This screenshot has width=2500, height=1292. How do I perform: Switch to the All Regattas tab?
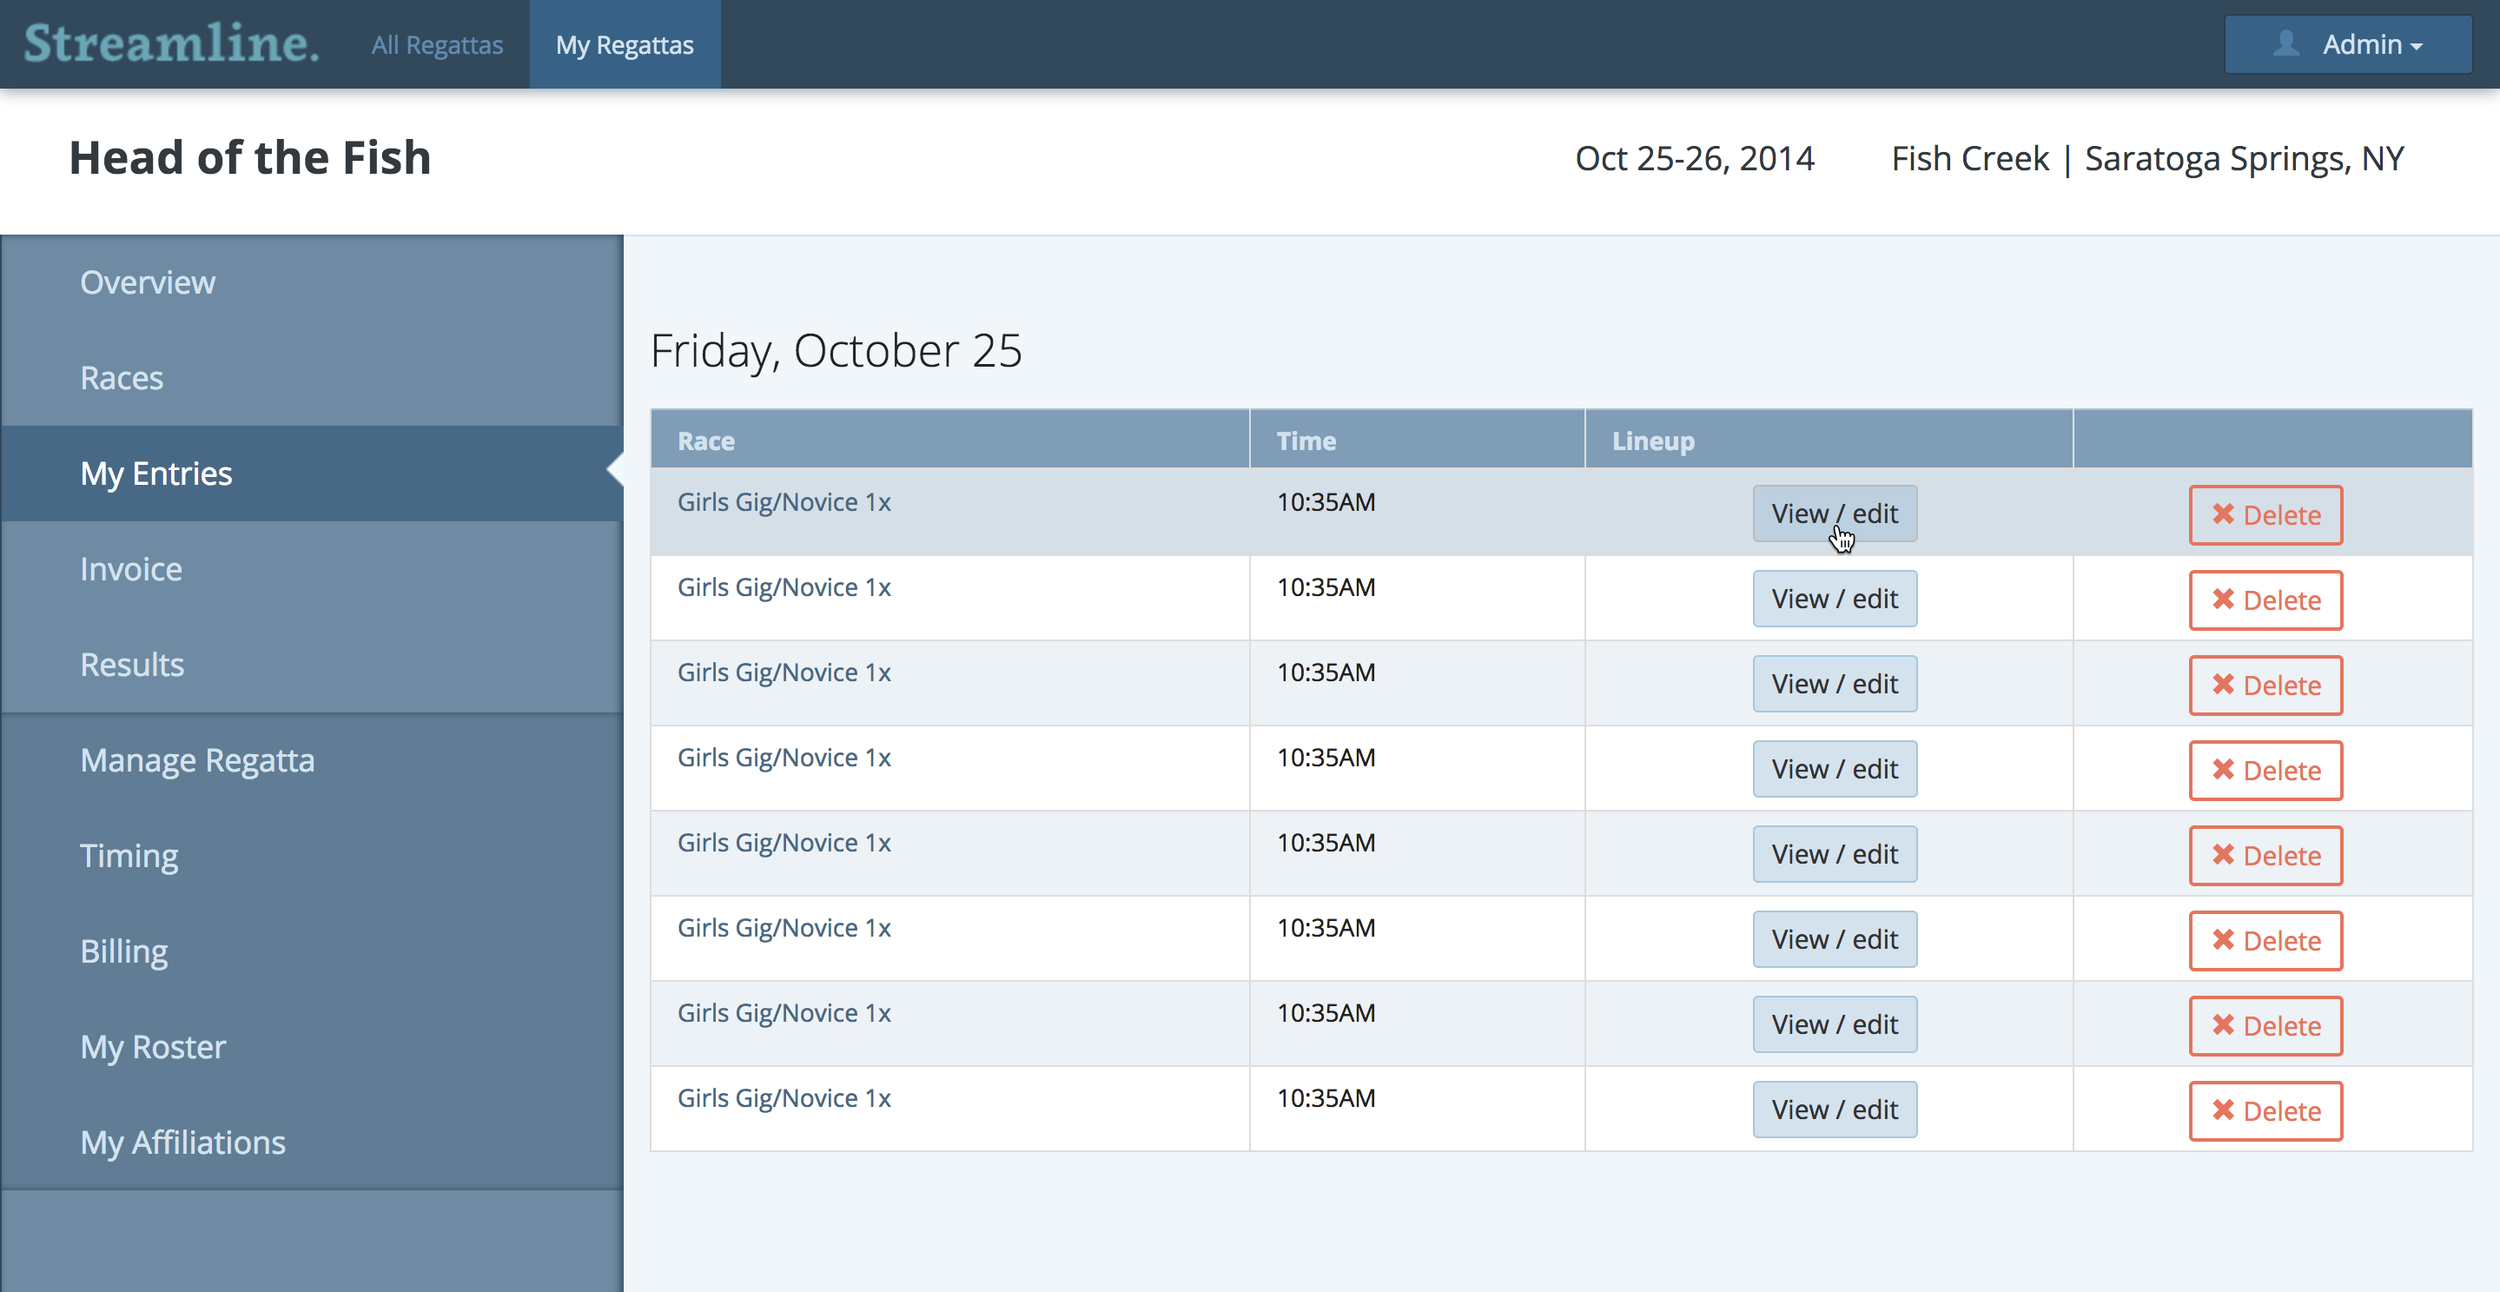[x=437, y=44]
